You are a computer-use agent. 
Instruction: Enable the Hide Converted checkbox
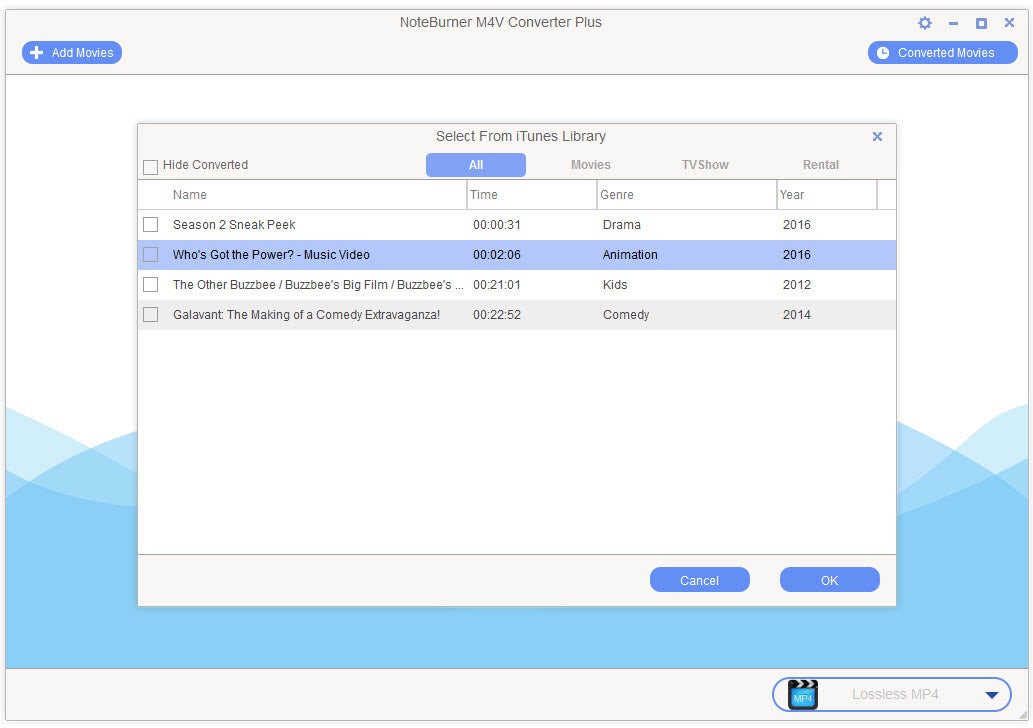click(150, 167)
